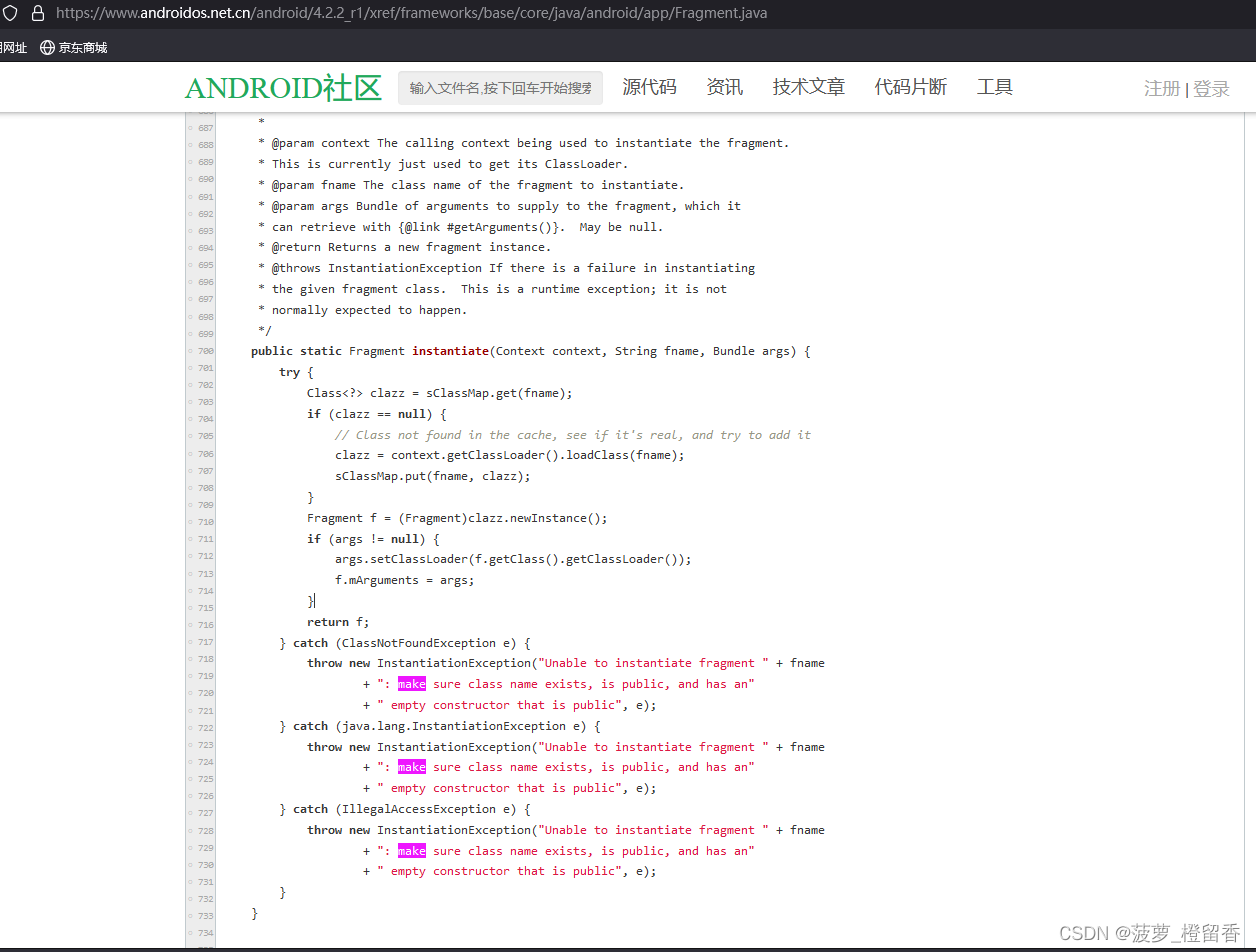Screen dimensions: 1256x952
Task: Click line number 700 in the gutter
Action: point(205,351)
